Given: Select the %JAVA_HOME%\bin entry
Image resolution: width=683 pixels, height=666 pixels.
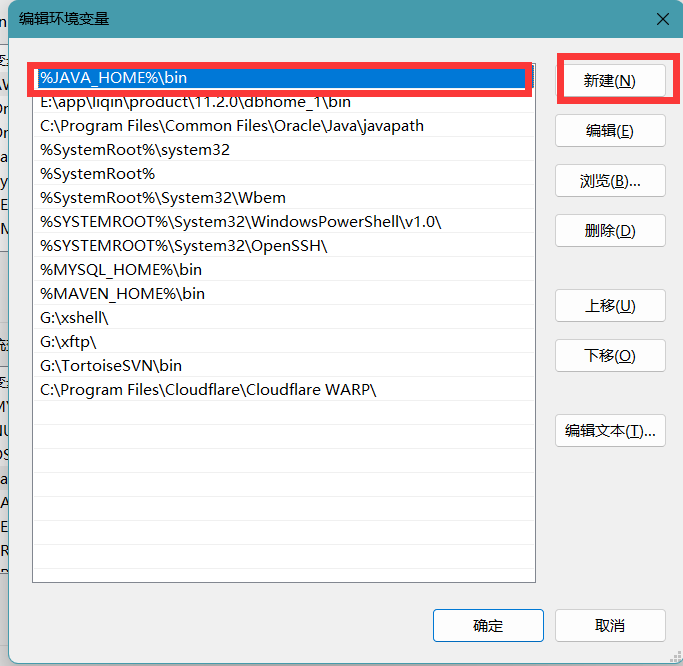Looking at the screenshot, I should pyautogui.click(x=284, y=78).
